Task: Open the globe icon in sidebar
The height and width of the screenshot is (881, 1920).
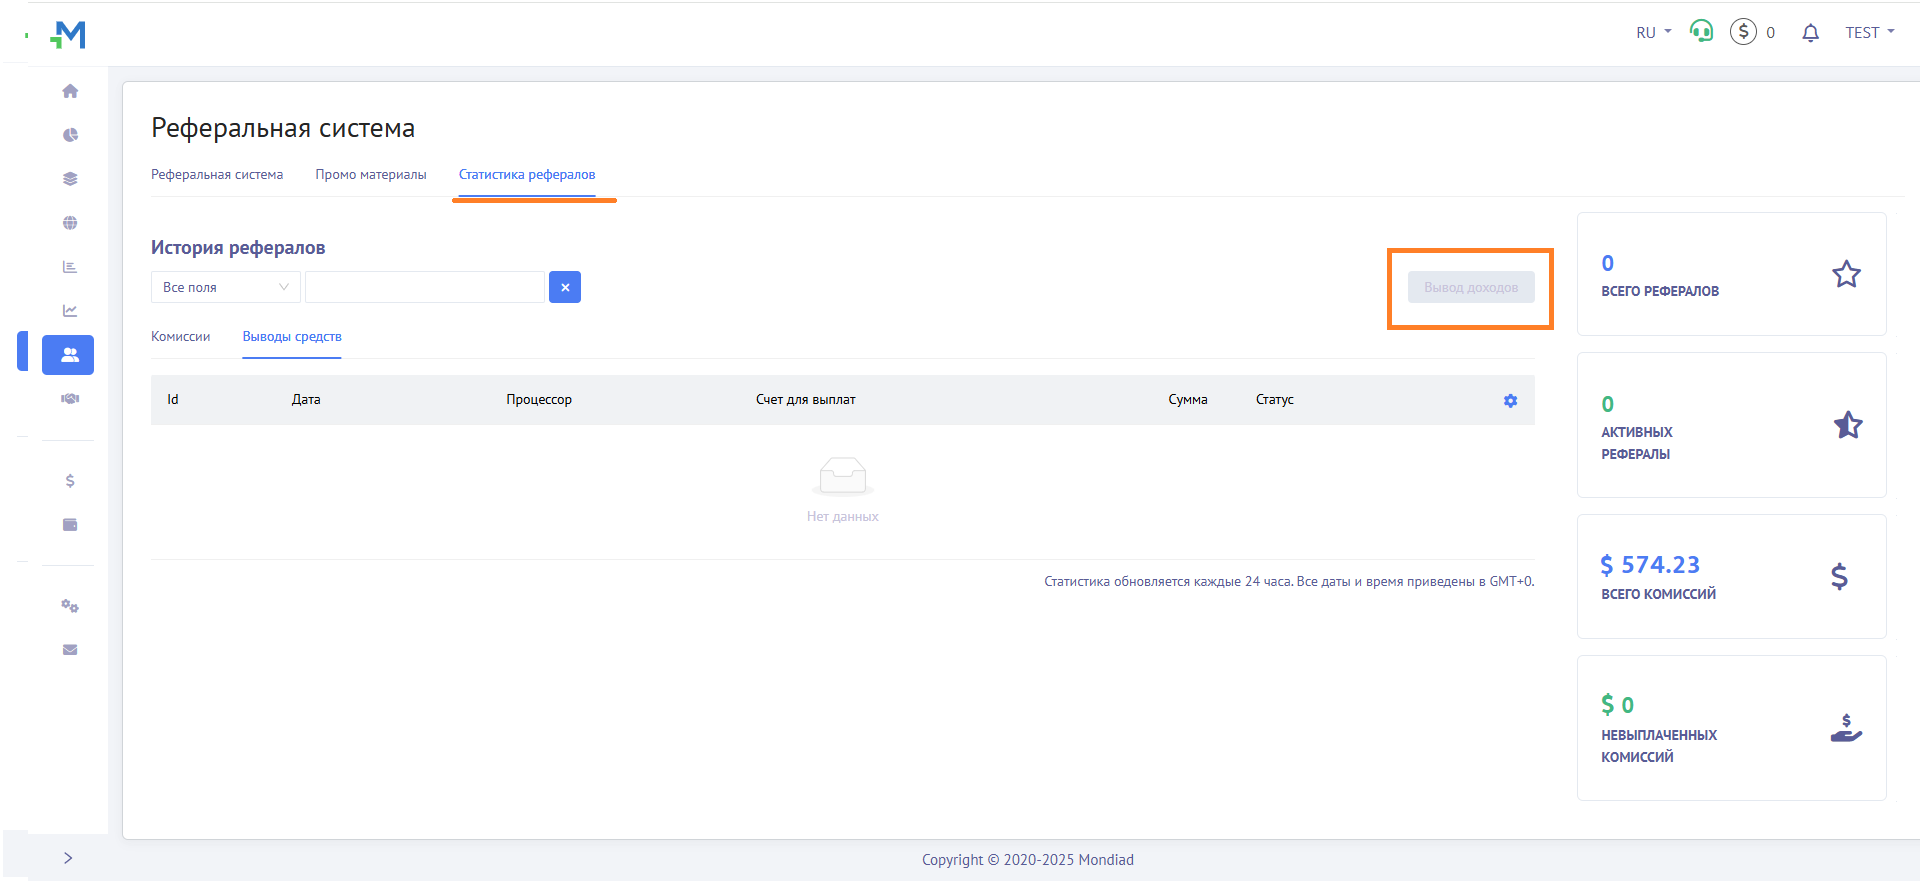Action: pyautogui.click(x=70, y=223)
